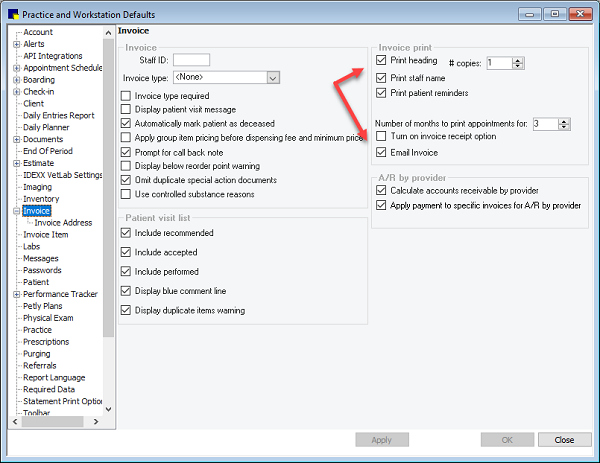Expand the Performance Tracker node

click(x=16, y=294)
